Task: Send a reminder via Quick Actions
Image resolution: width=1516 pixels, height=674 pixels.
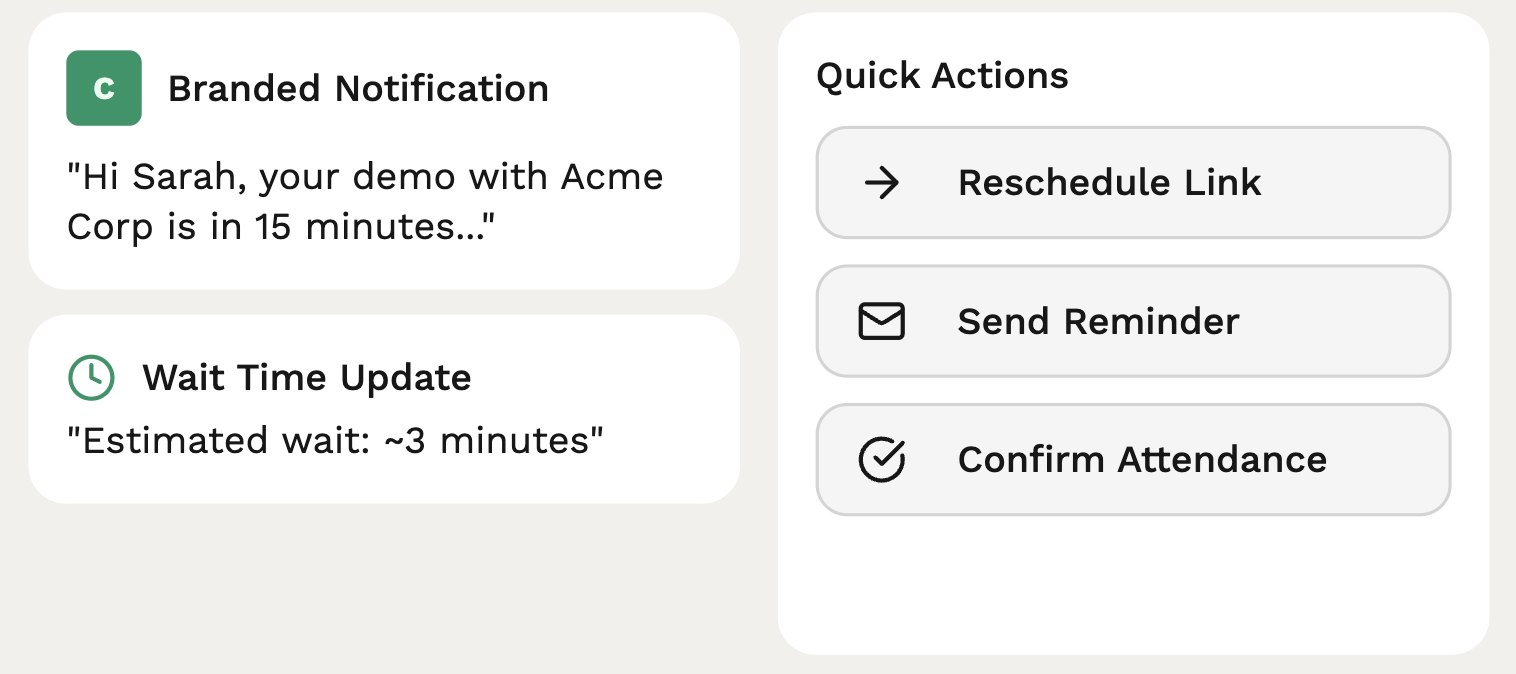Action: pyautogui.click(x=1132, y=321)
